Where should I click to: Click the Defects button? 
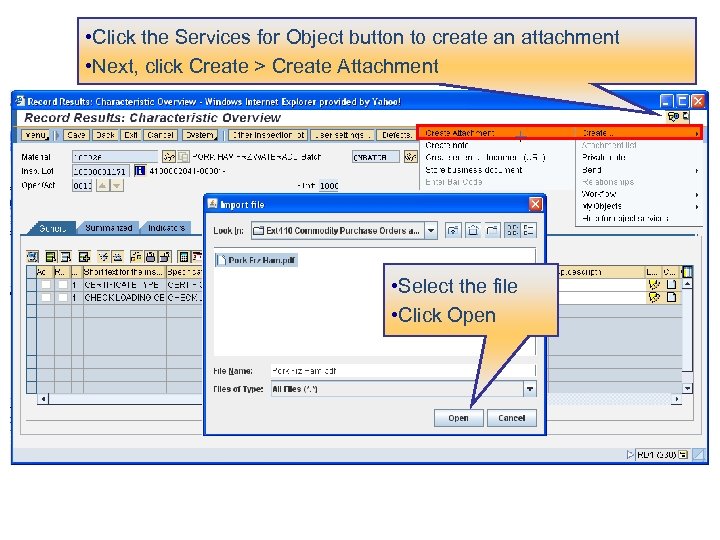(396, 135)
